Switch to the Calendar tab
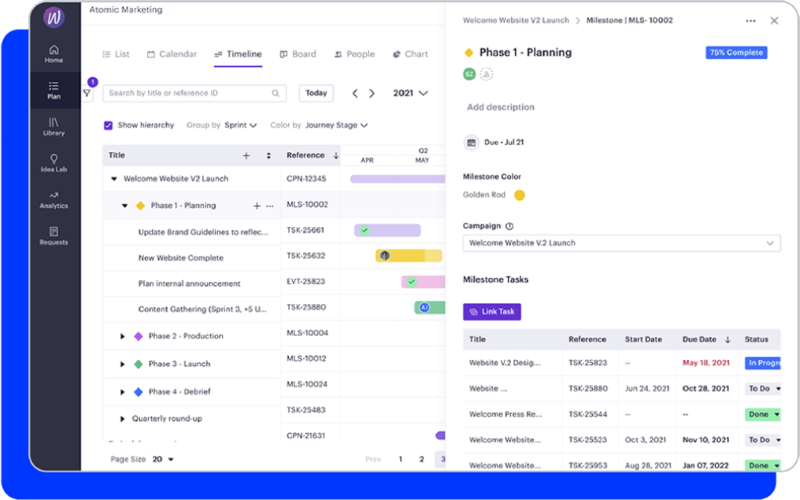 pos(172,54)
